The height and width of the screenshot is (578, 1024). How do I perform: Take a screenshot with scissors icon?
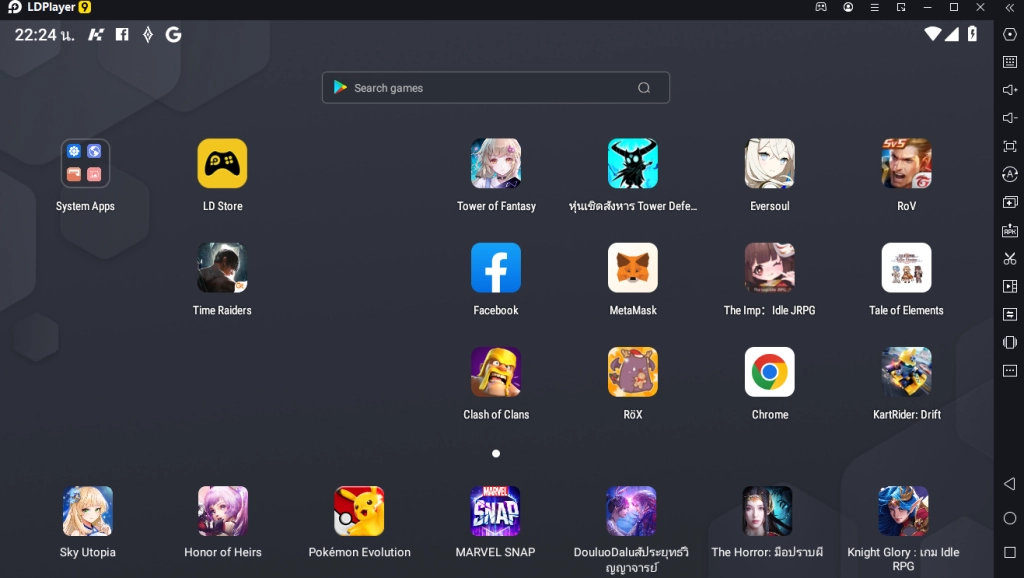[1010, 259]
